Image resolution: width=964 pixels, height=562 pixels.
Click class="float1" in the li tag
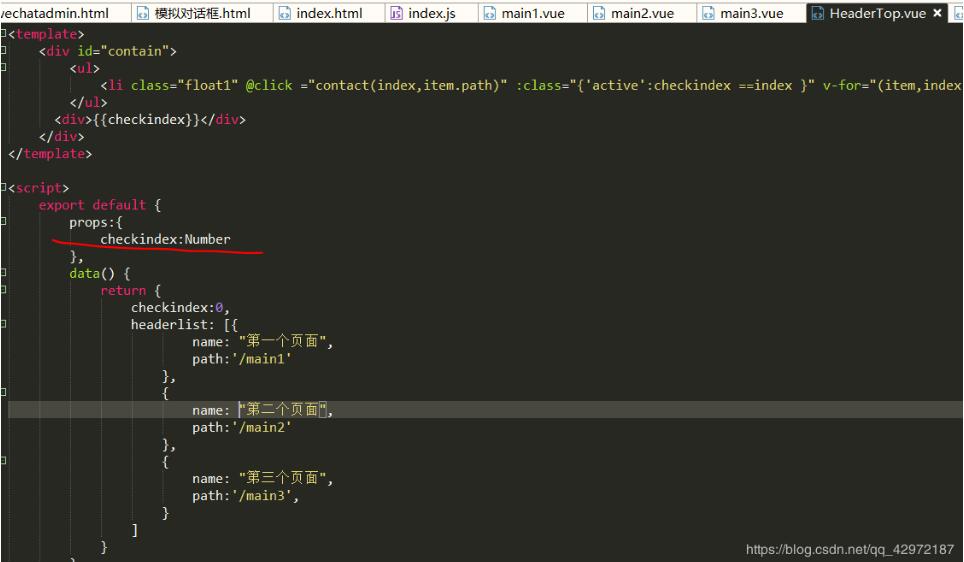(x=184, y=85)
